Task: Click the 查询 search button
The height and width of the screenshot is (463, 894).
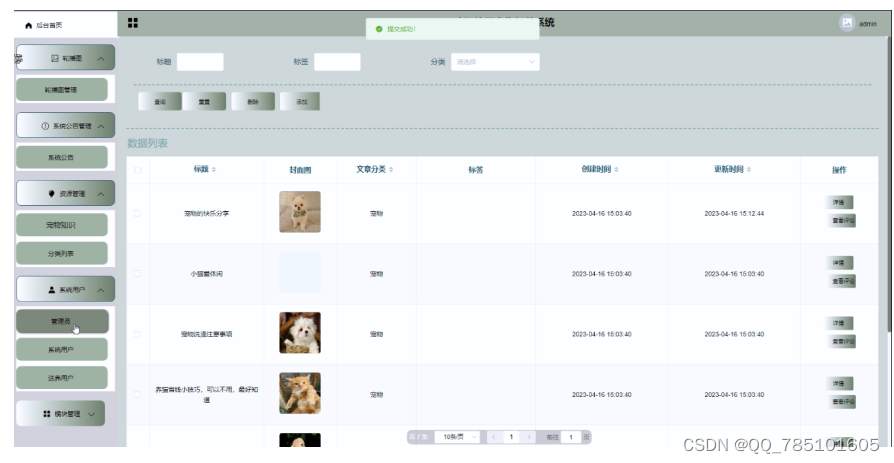Action: [160, 101]
